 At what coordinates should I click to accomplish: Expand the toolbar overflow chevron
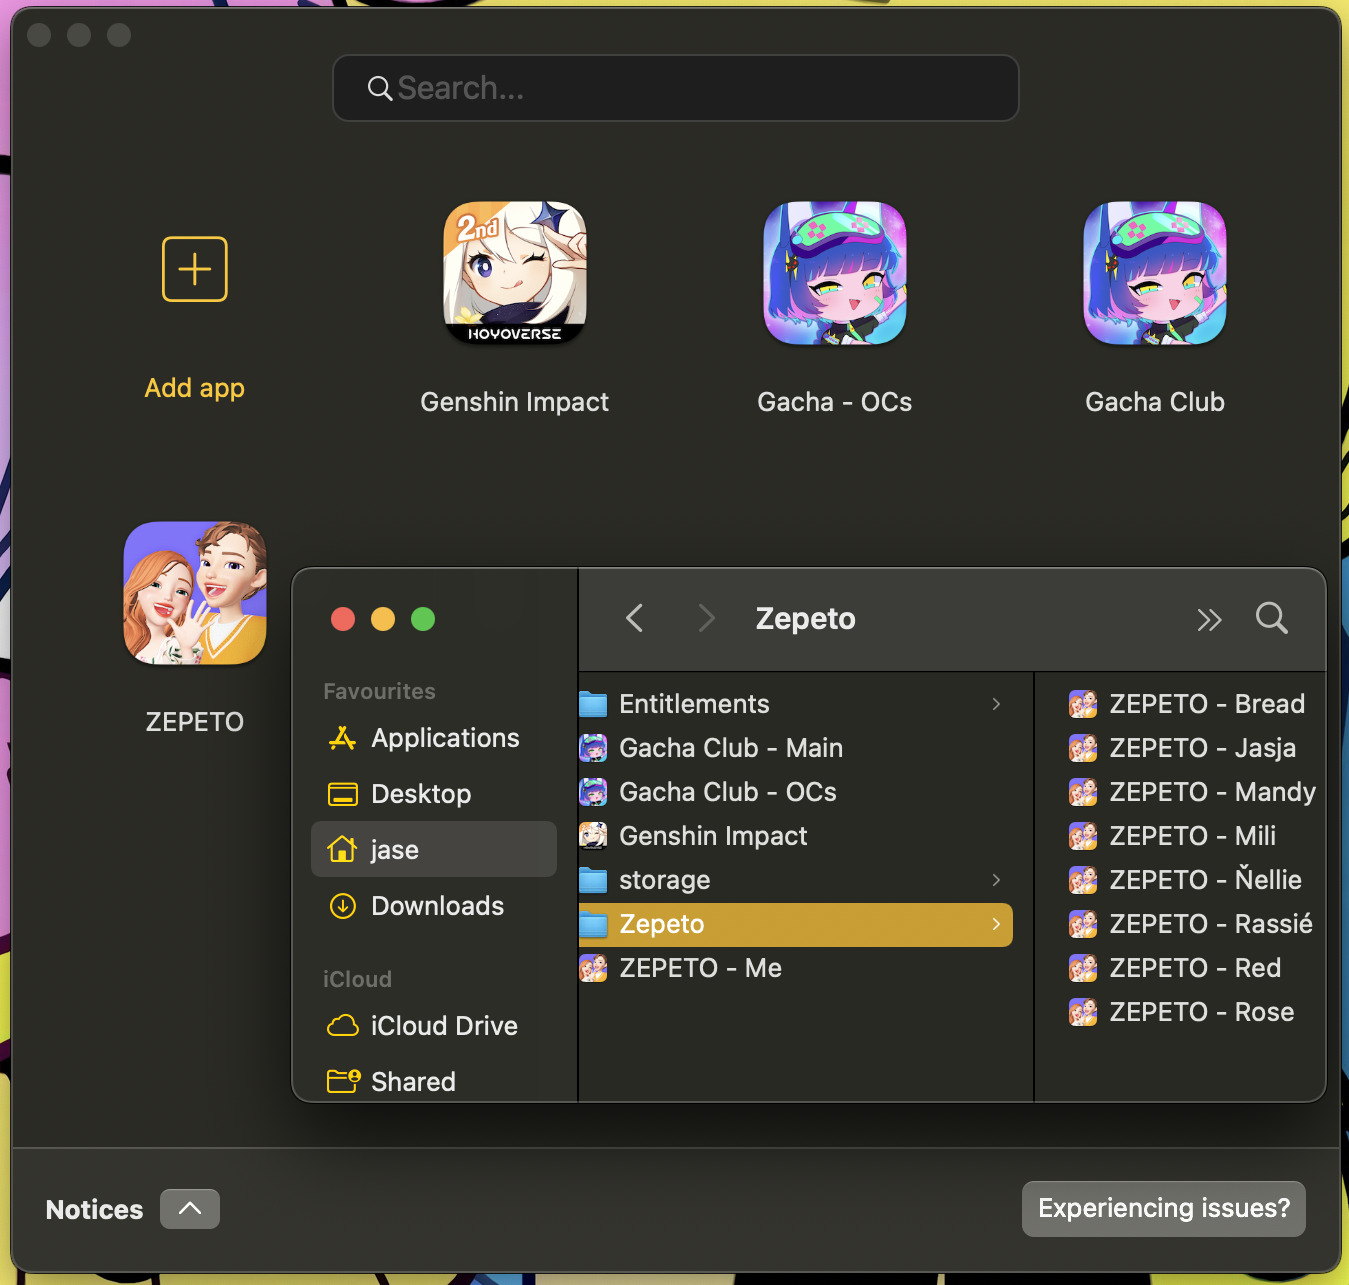click(1209, 619)
